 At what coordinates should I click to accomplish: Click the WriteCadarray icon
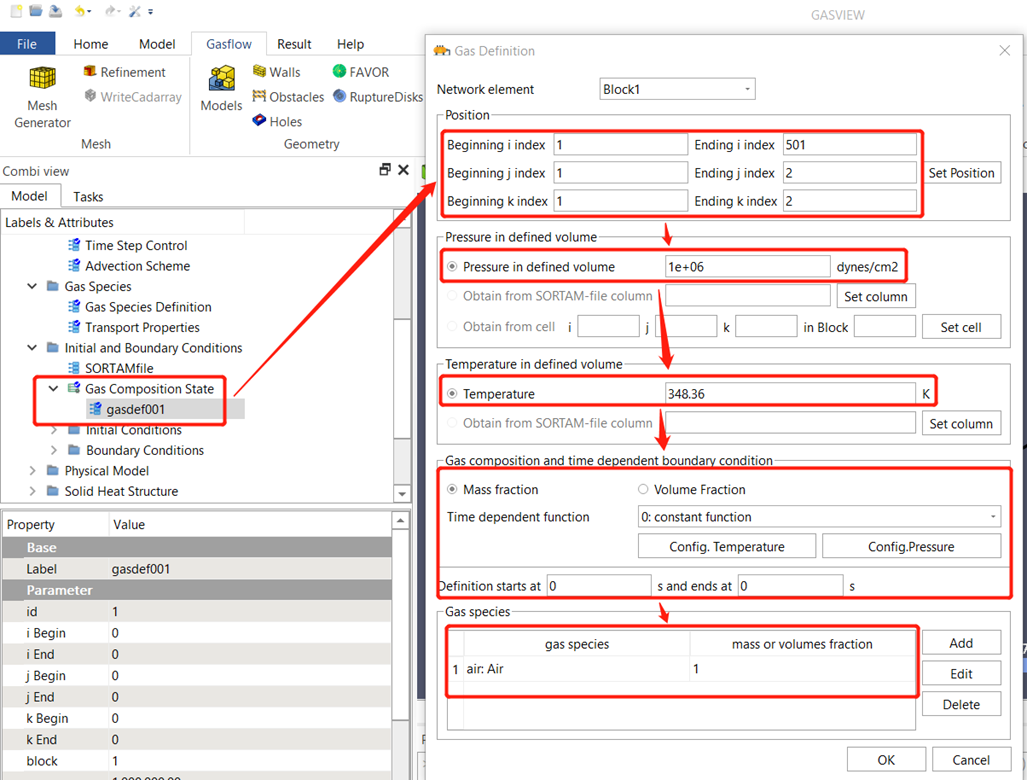click(x=90, y=96)
